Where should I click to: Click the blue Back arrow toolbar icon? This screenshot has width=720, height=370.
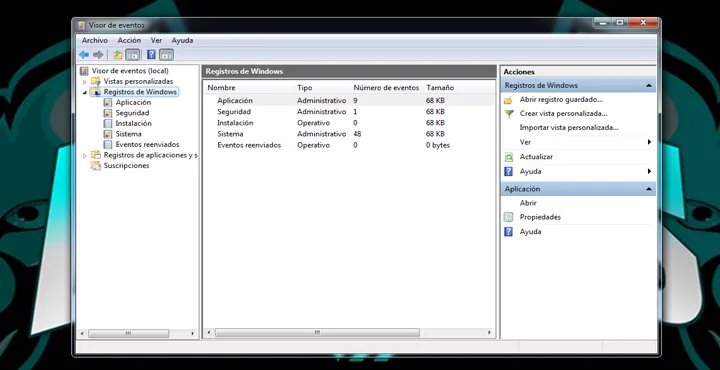click(84, 55)
